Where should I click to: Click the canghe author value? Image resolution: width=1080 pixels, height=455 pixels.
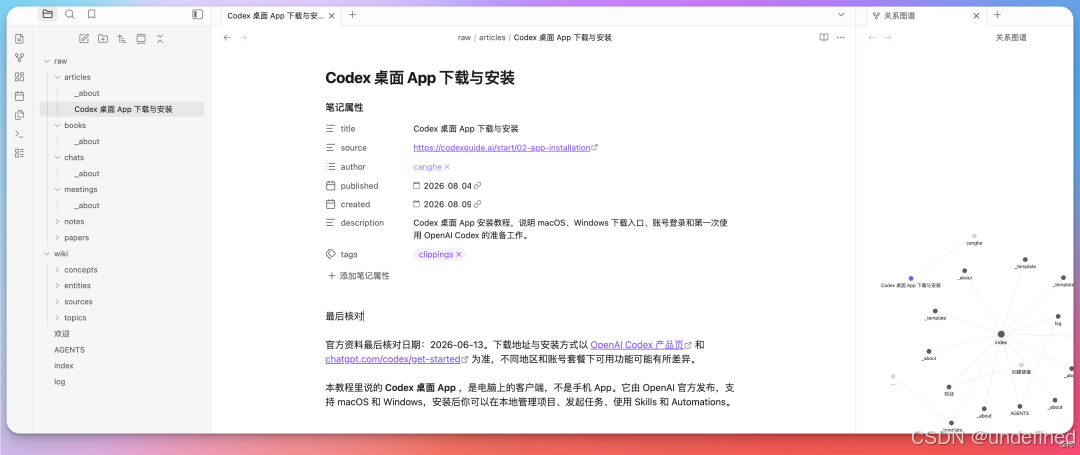[x=427, y=167]
